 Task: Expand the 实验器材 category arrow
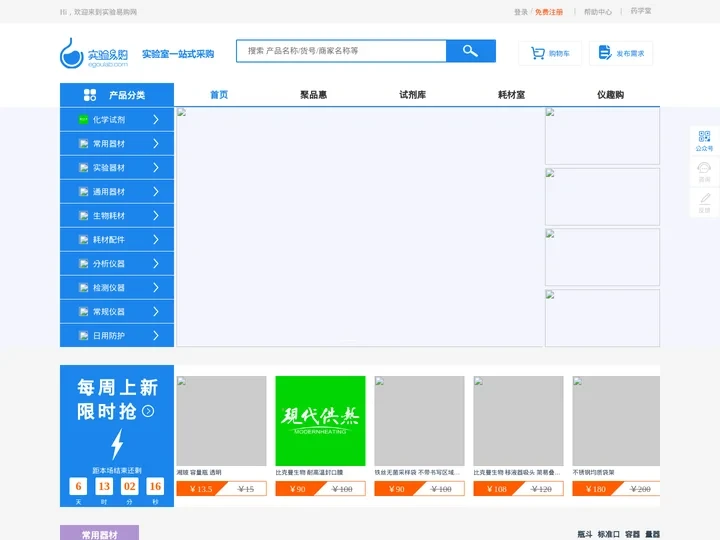(x=156, y=168)
